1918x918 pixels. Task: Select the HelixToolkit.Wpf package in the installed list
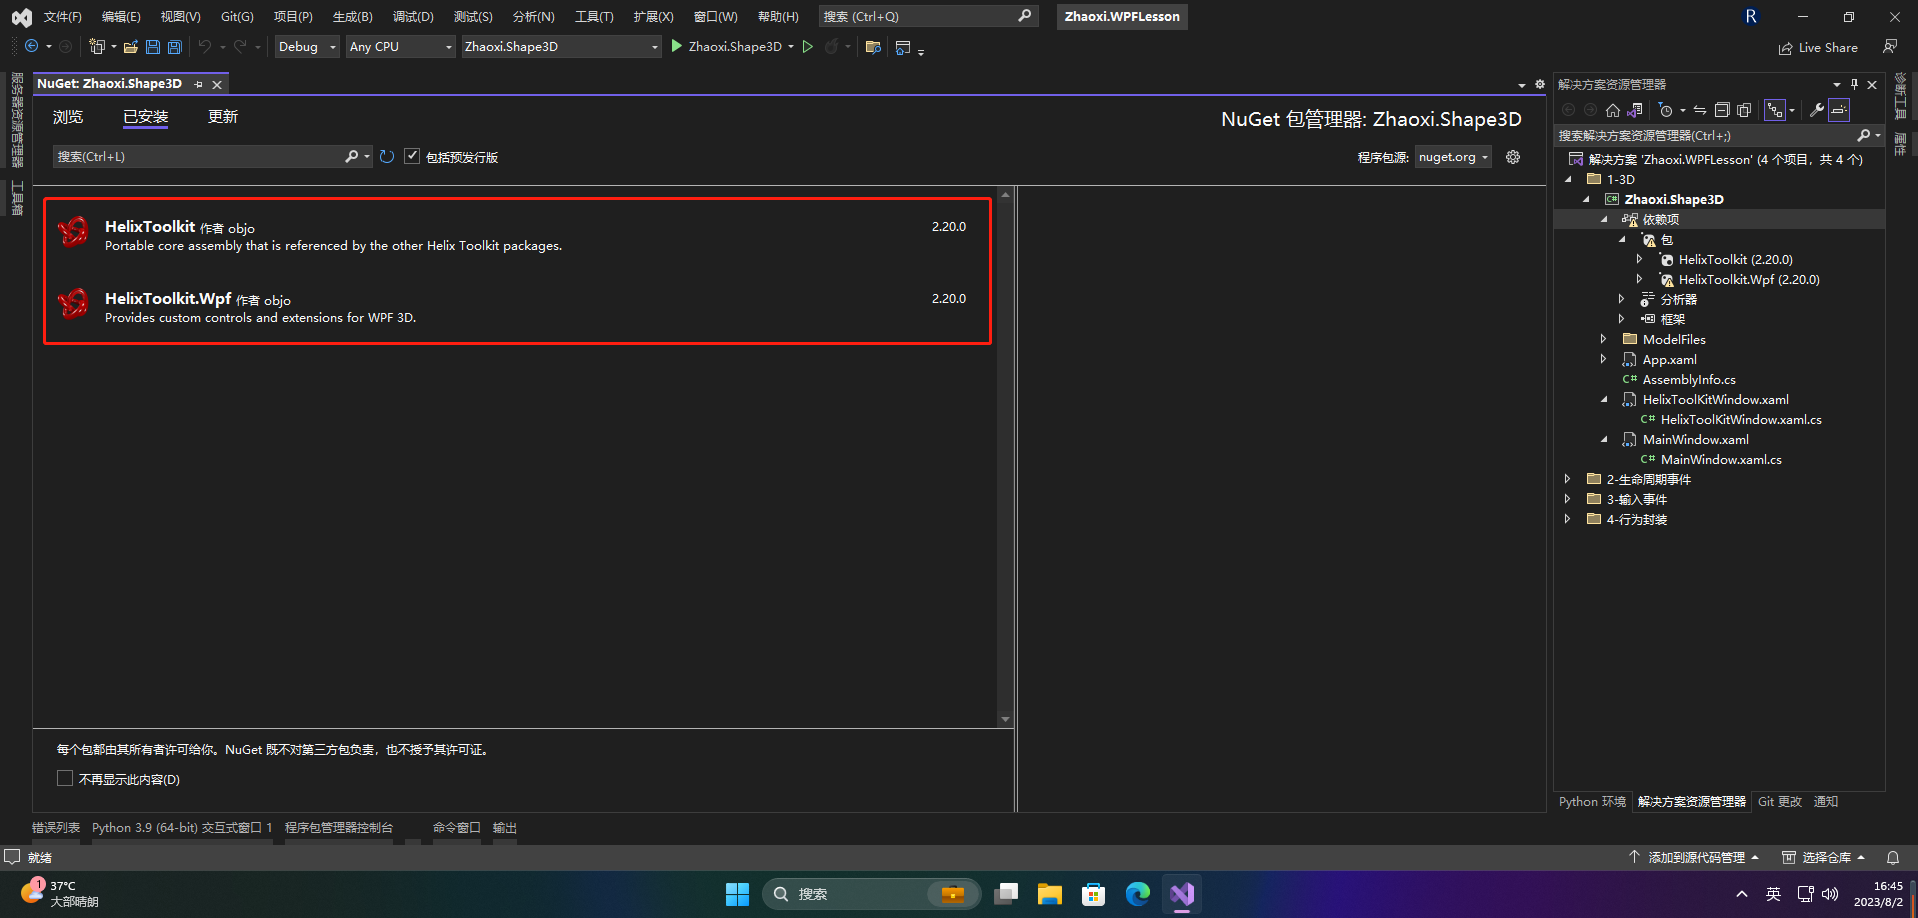tap(518, 308)
